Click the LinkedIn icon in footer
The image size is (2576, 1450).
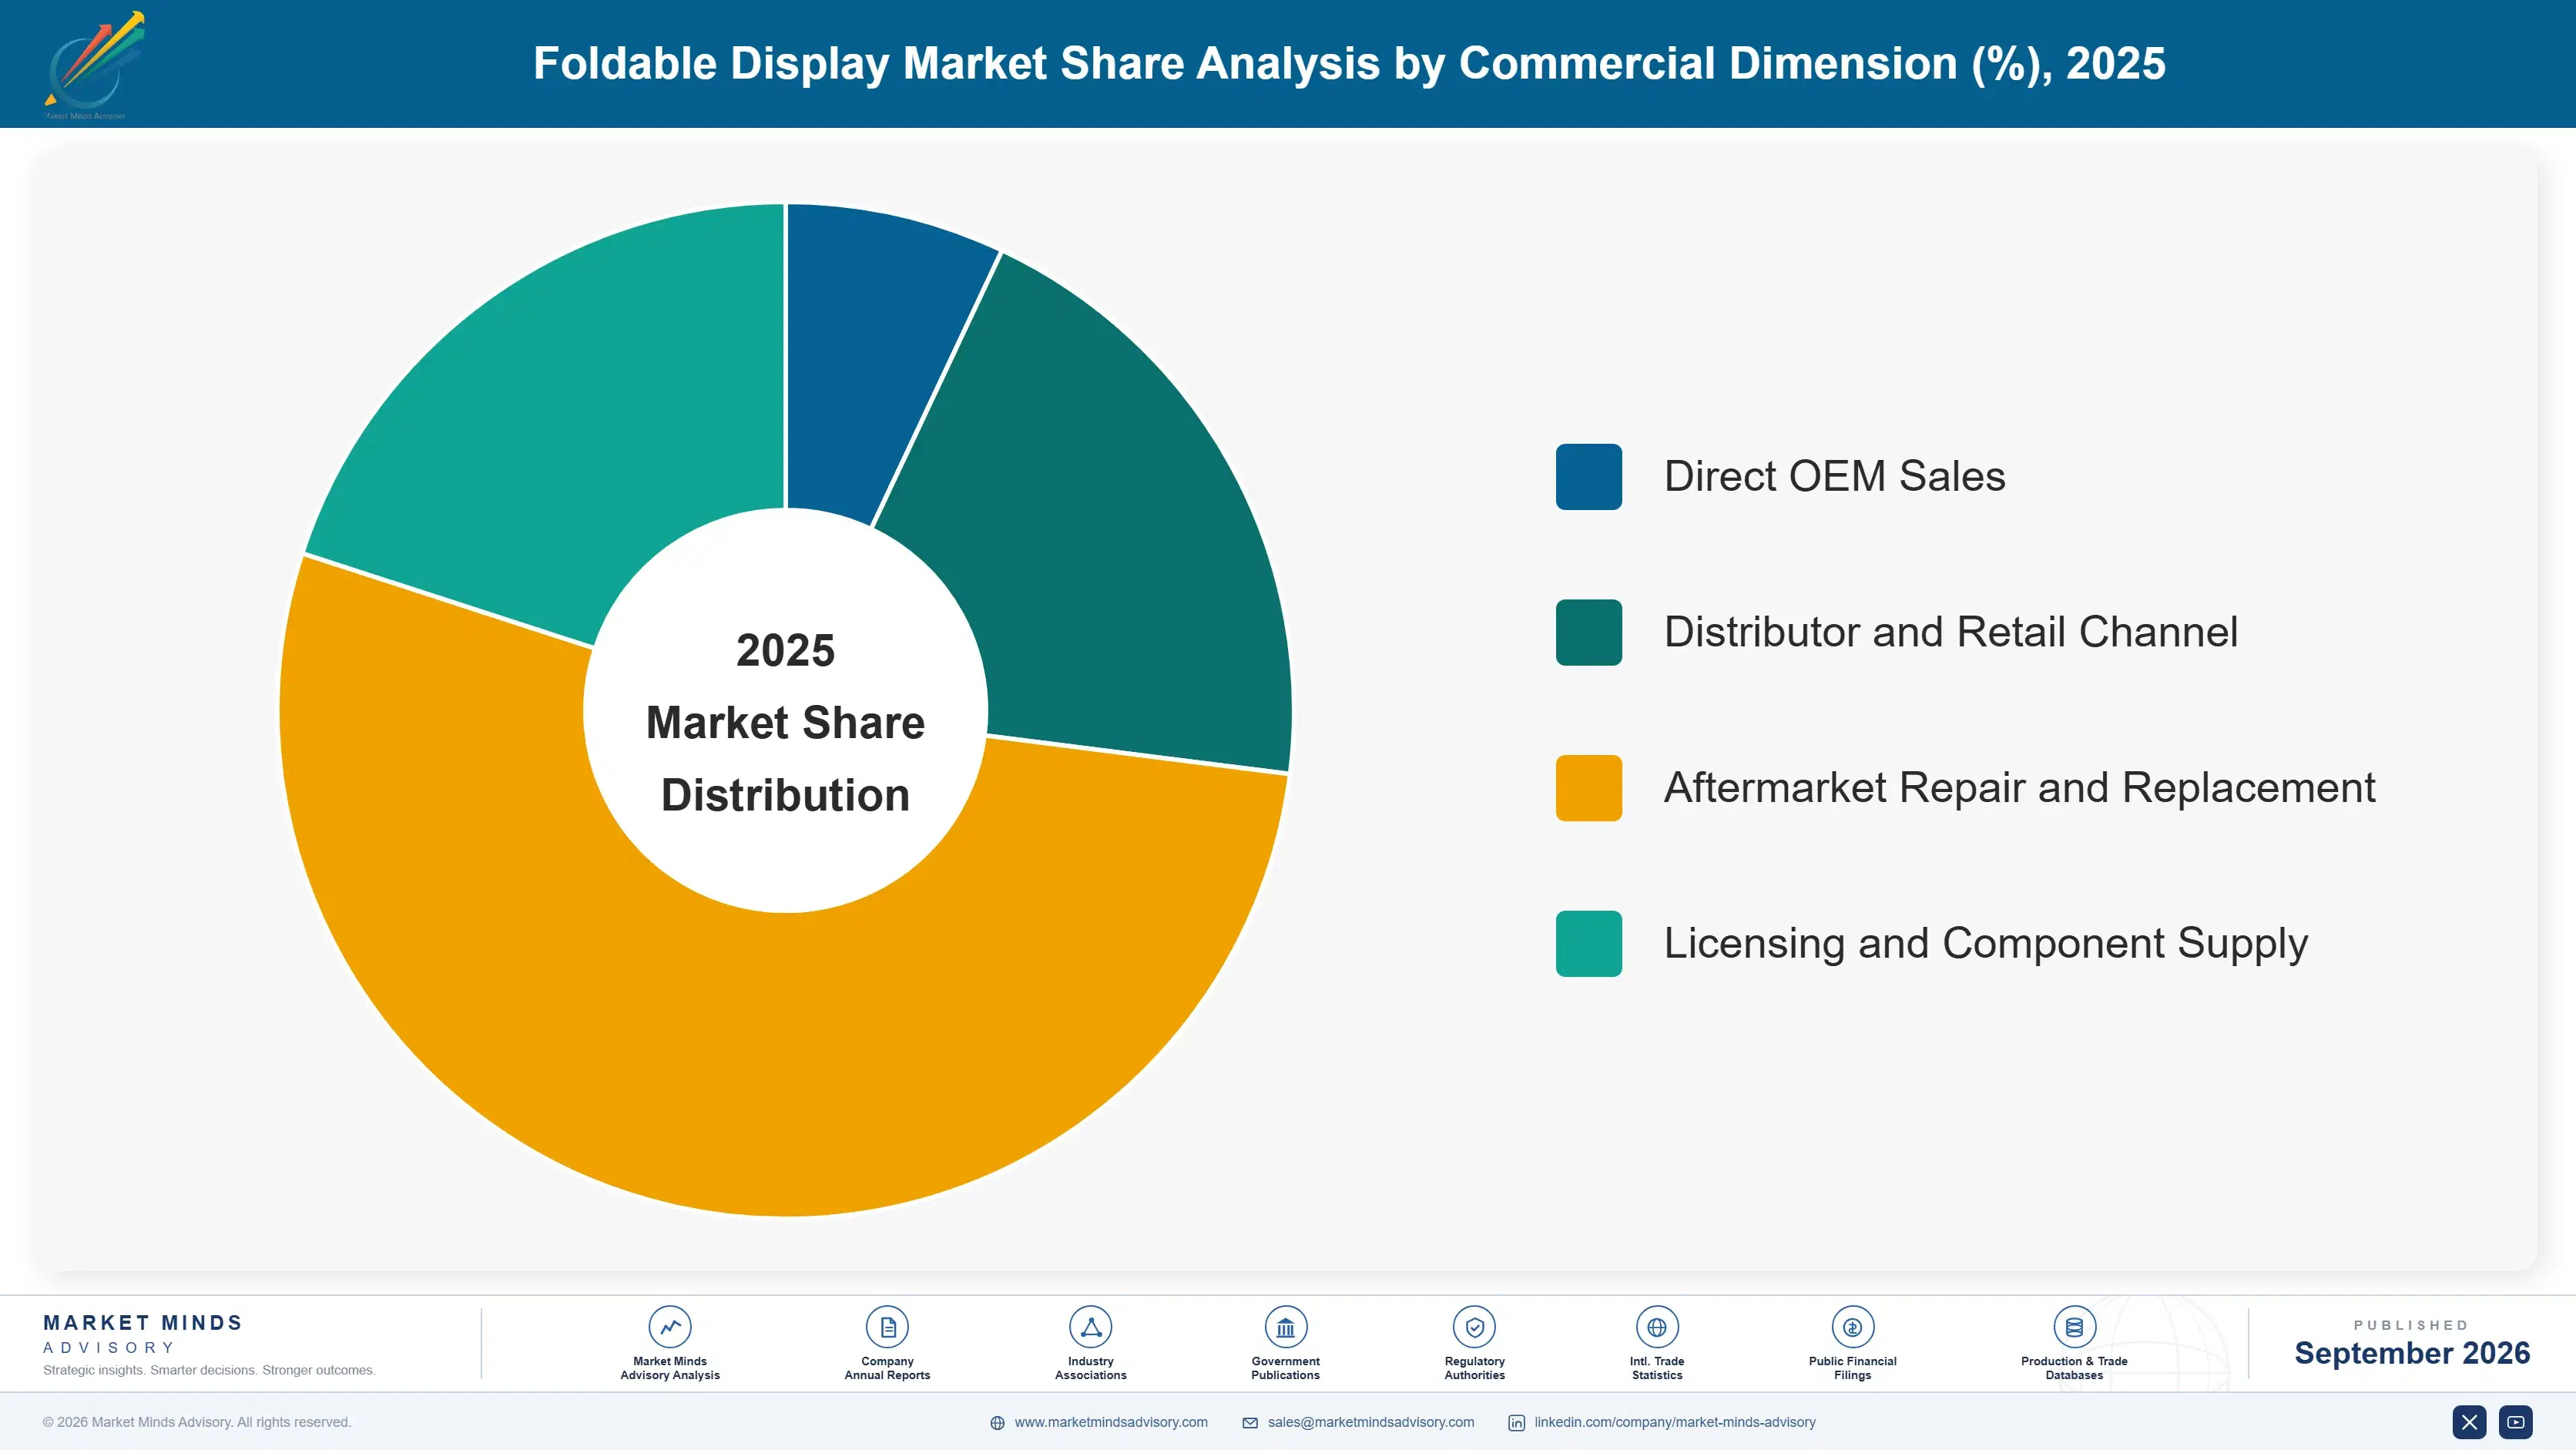tap(1516, 1423)
